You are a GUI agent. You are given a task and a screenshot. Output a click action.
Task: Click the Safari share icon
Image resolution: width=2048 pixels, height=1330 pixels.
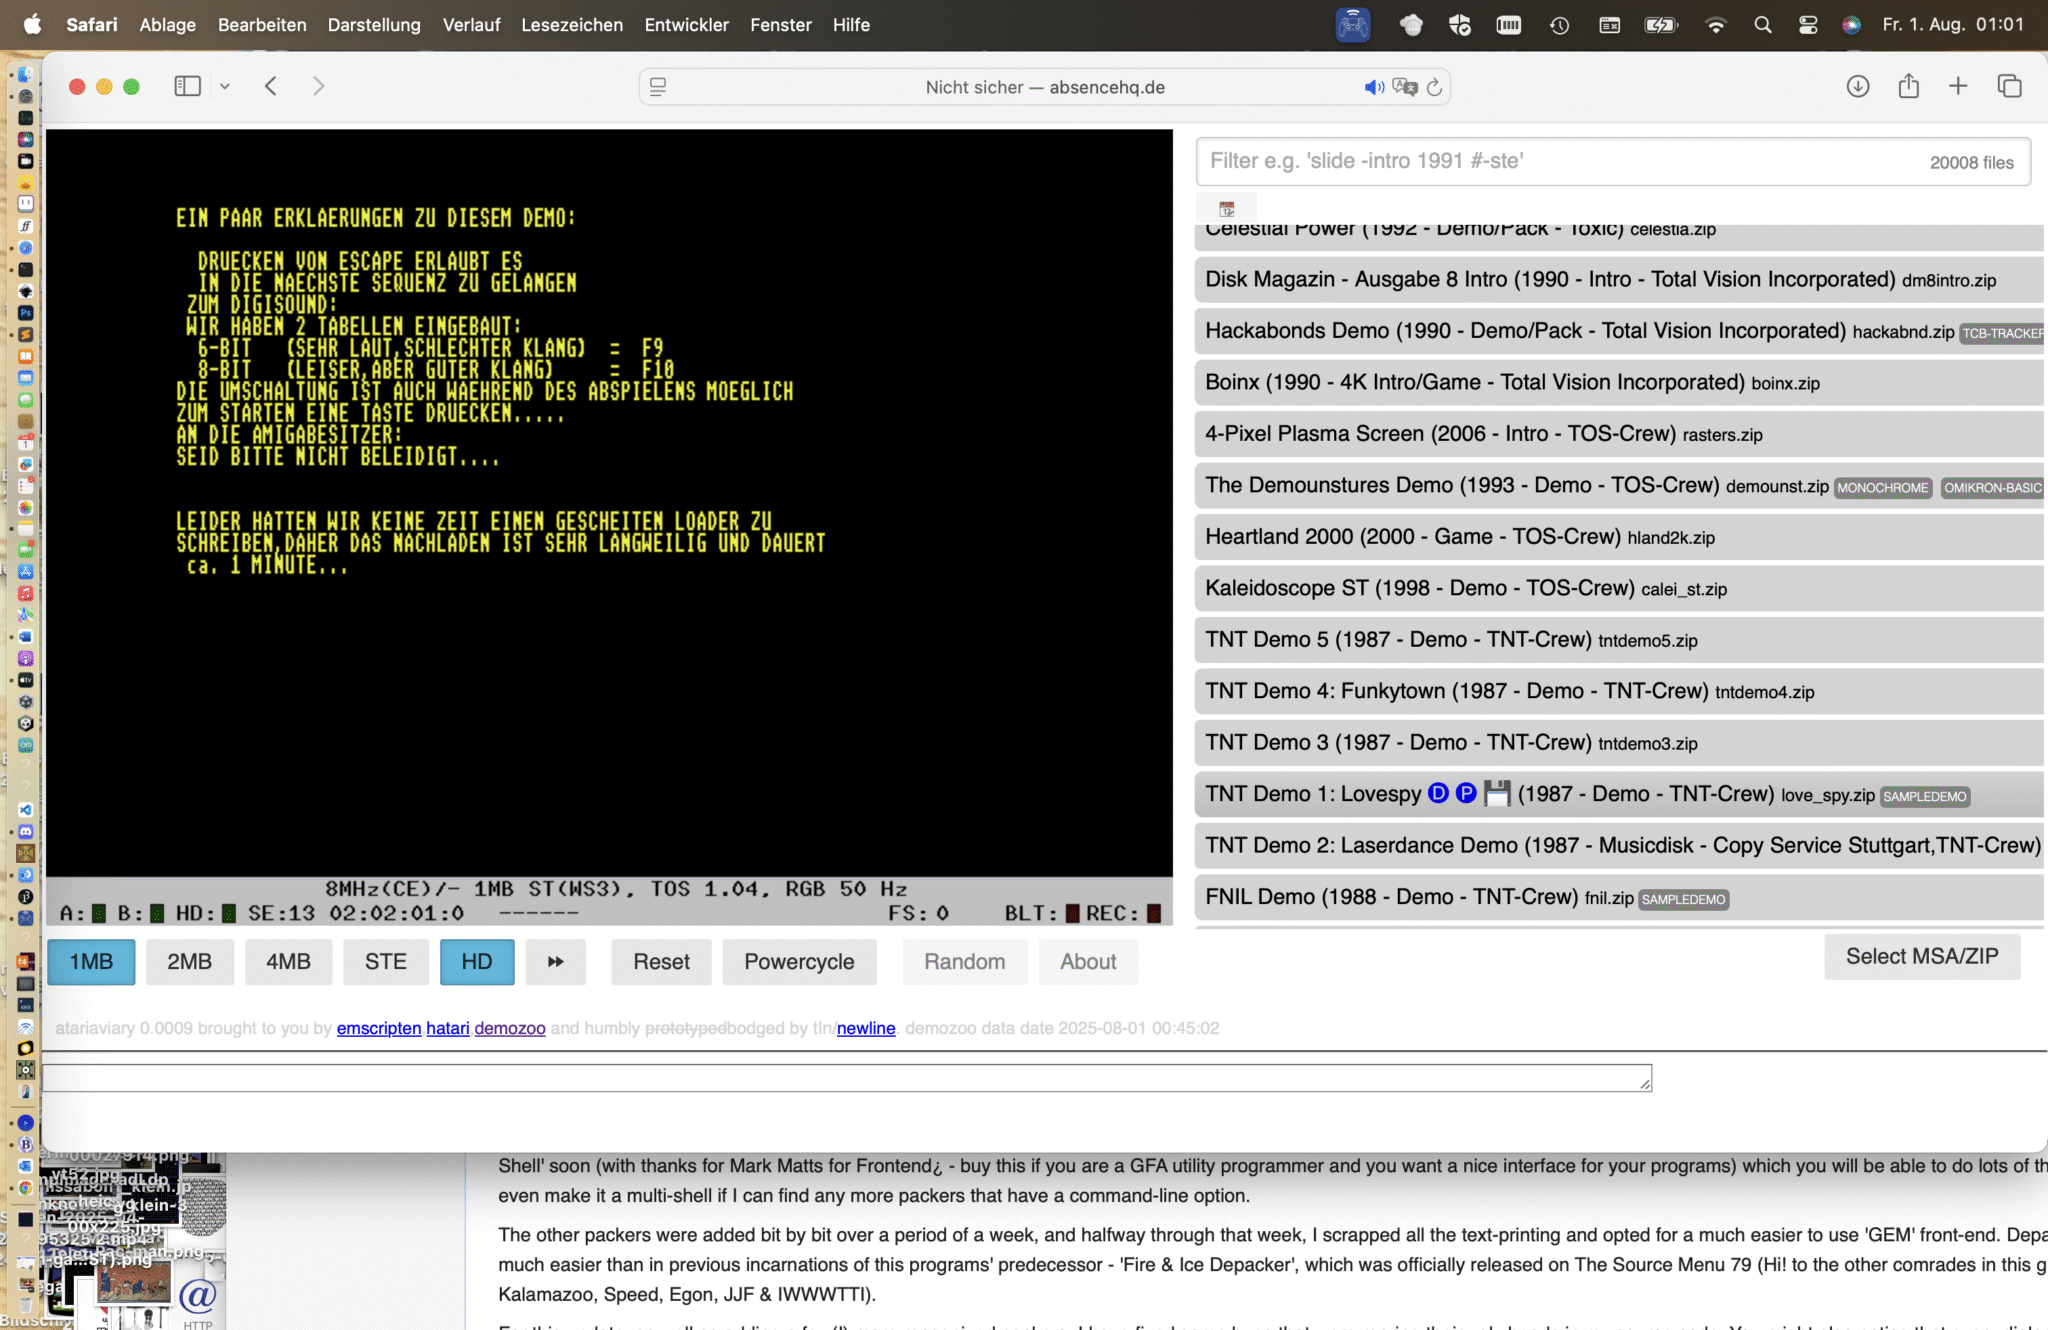(x=1908, y=86)
